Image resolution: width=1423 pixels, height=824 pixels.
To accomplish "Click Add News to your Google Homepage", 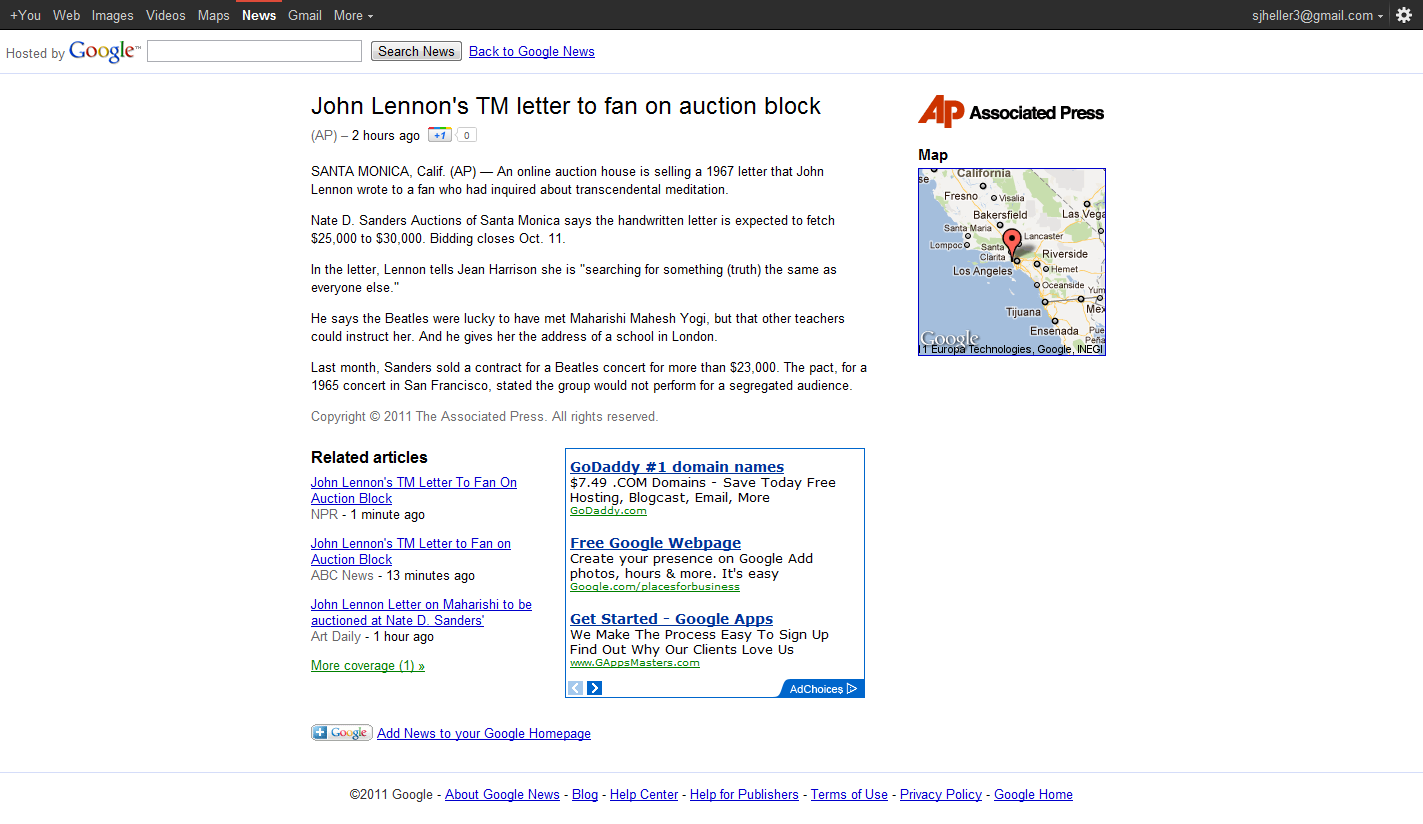I will 484,733.
